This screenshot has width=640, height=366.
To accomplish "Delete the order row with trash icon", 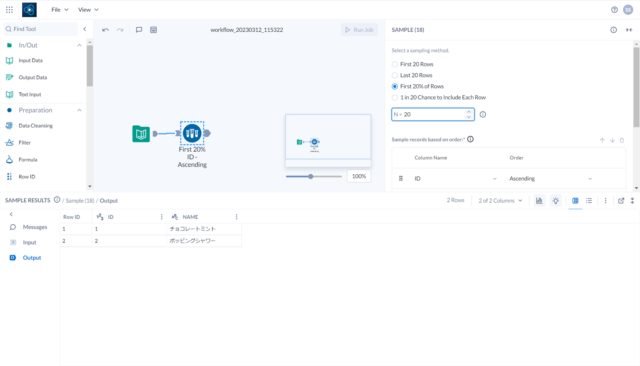I will click(x=622, y=140).
